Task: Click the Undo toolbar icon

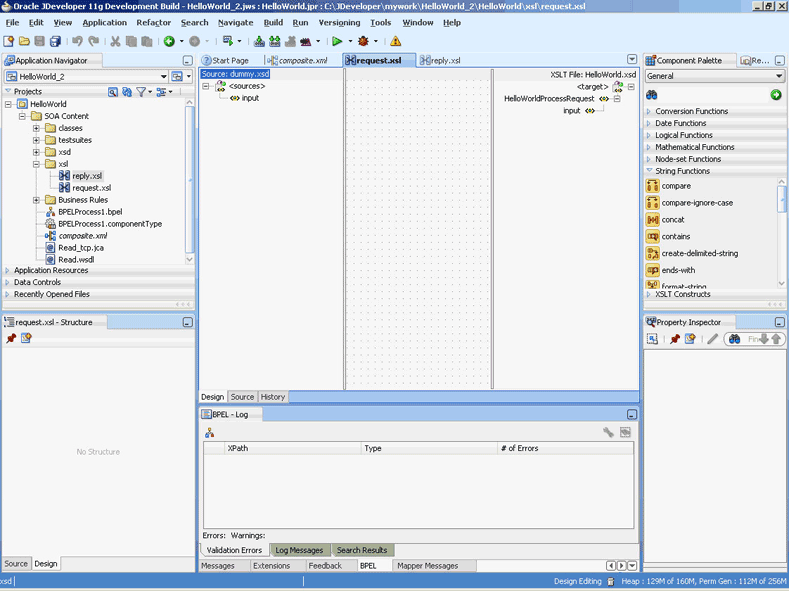Action: [x=77, y=41]
